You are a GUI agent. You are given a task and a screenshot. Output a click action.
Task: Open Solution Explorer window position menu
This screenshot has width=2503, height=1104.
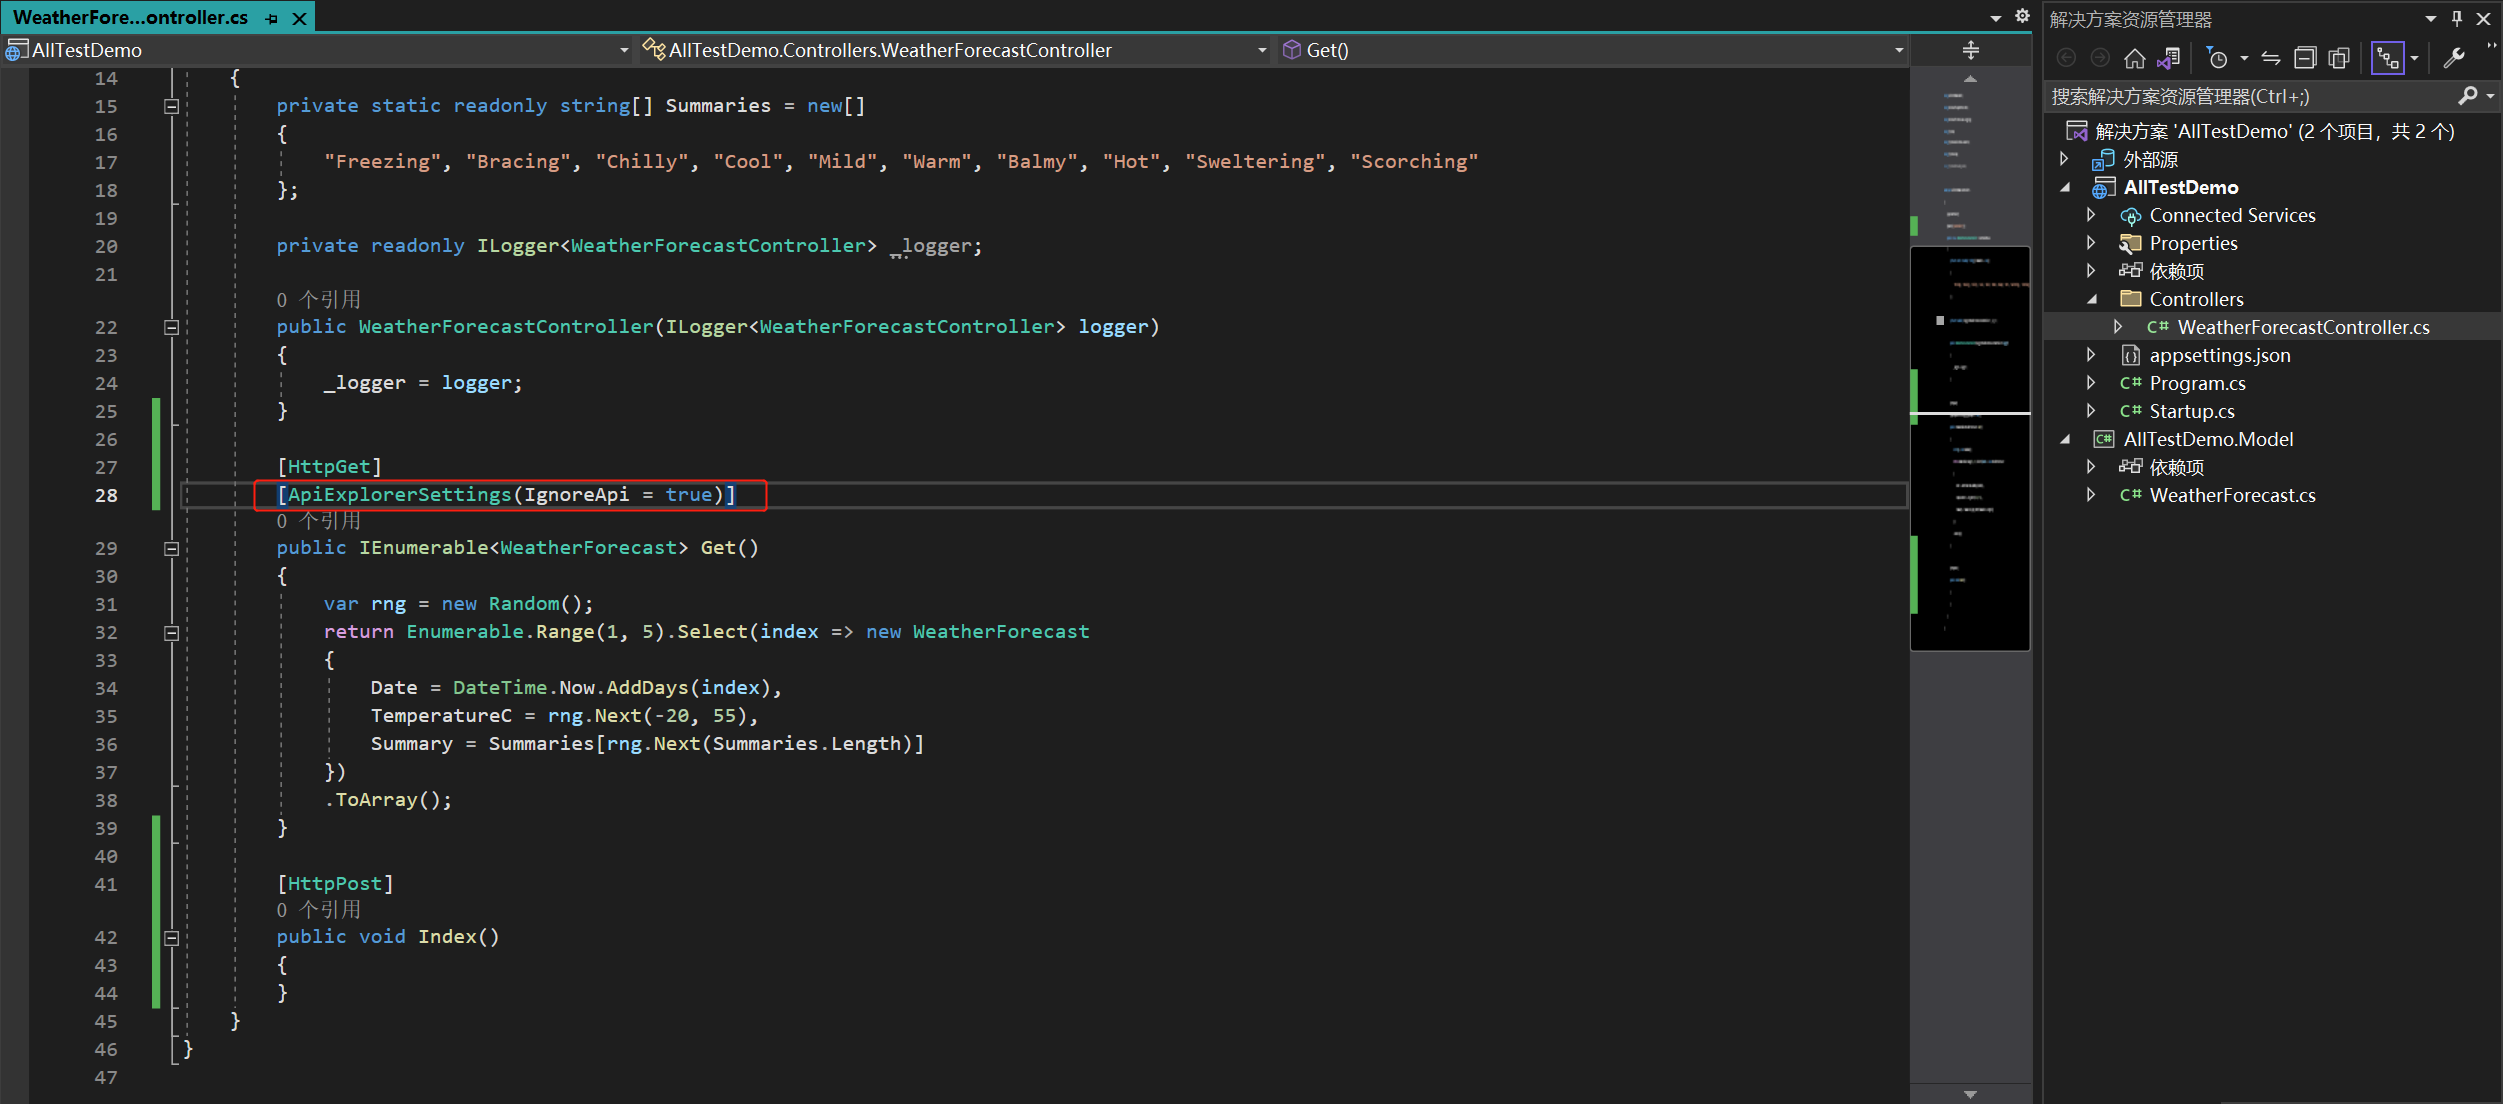[x=2431, y=18]
